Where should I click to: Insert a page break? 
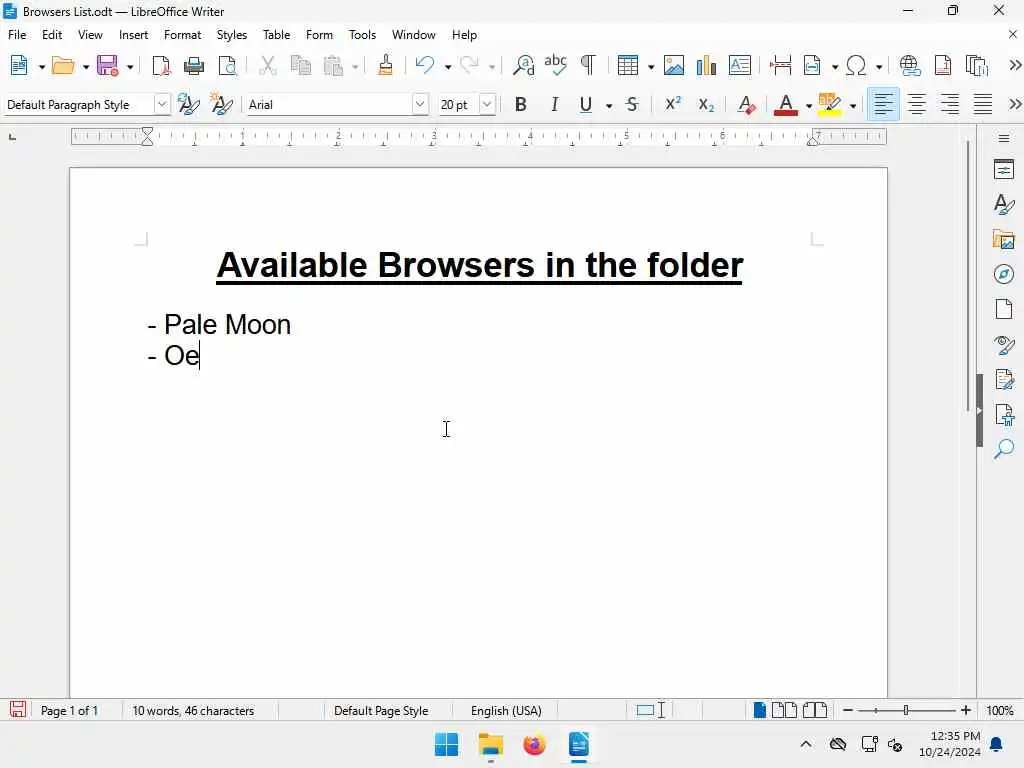[780, 65]
